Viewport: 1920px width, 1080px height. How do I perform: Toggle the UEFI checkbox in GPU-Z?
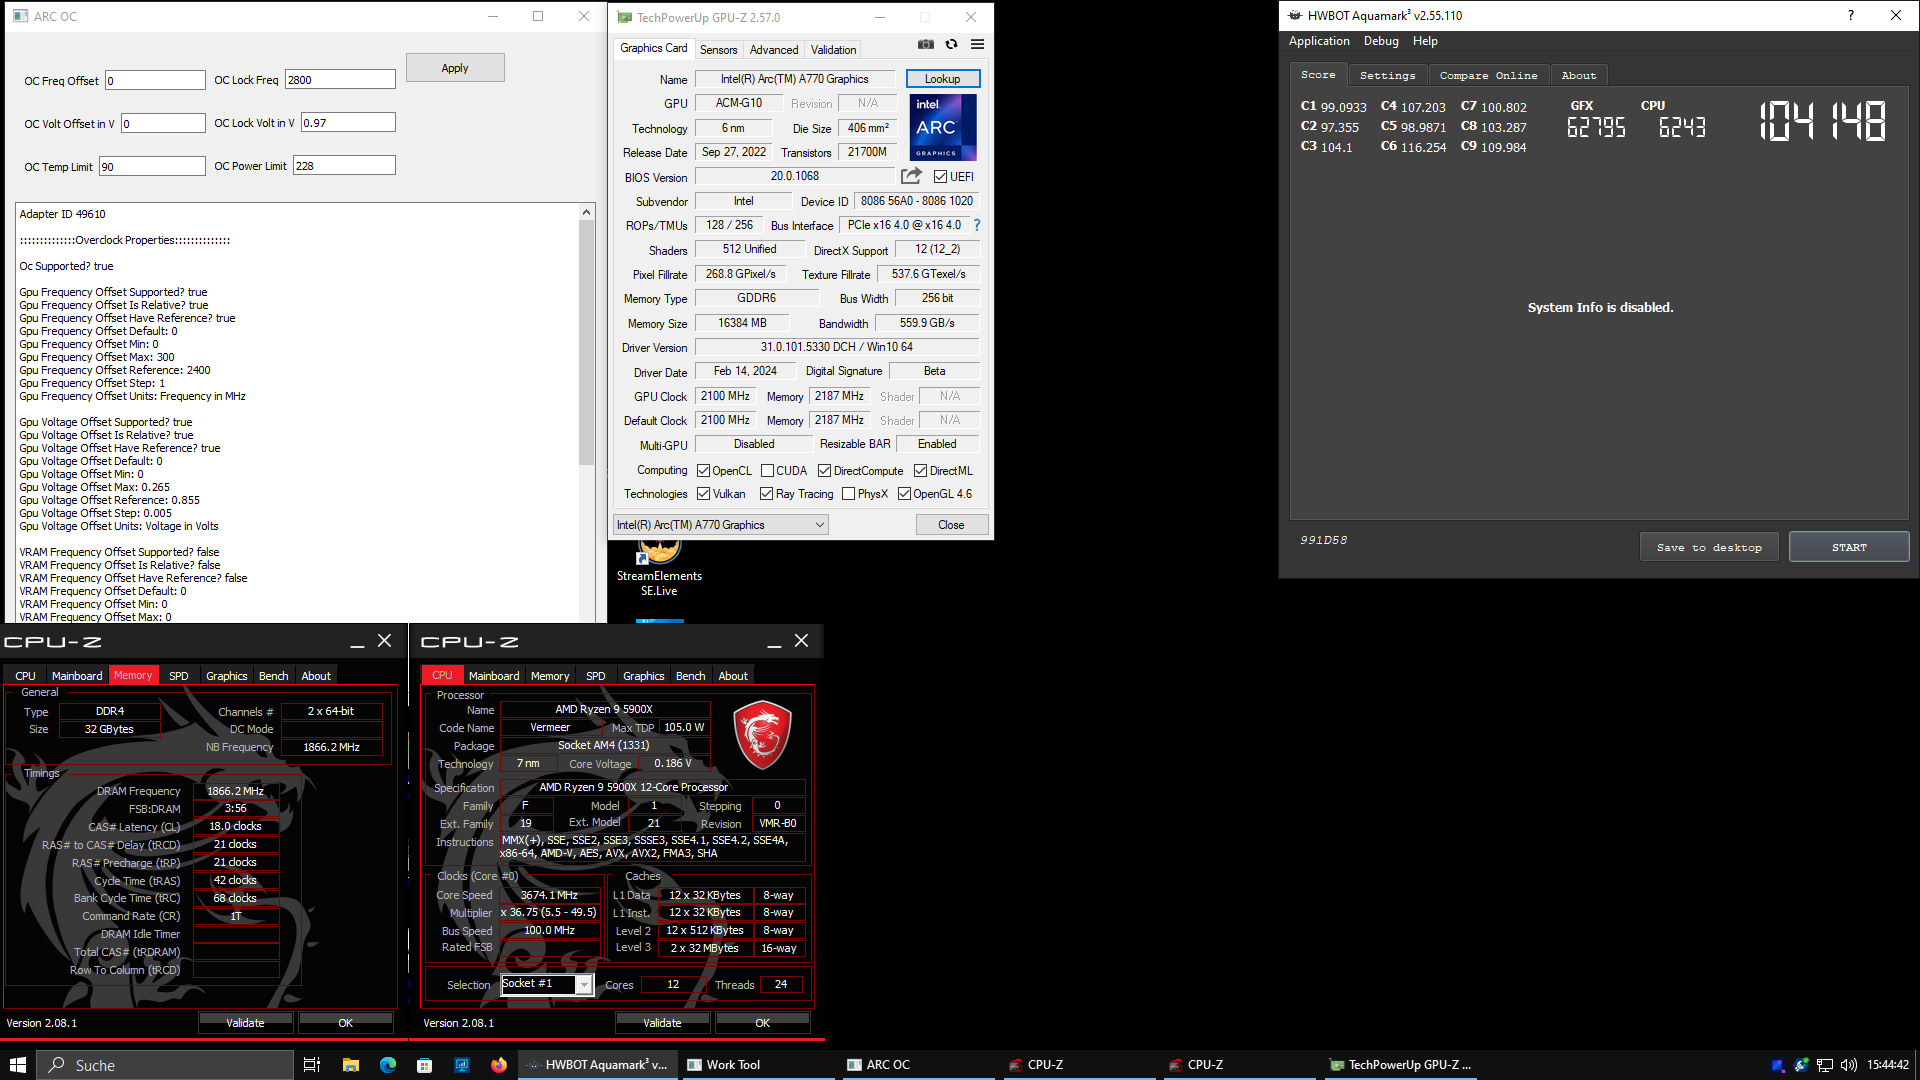pos(941,177)
